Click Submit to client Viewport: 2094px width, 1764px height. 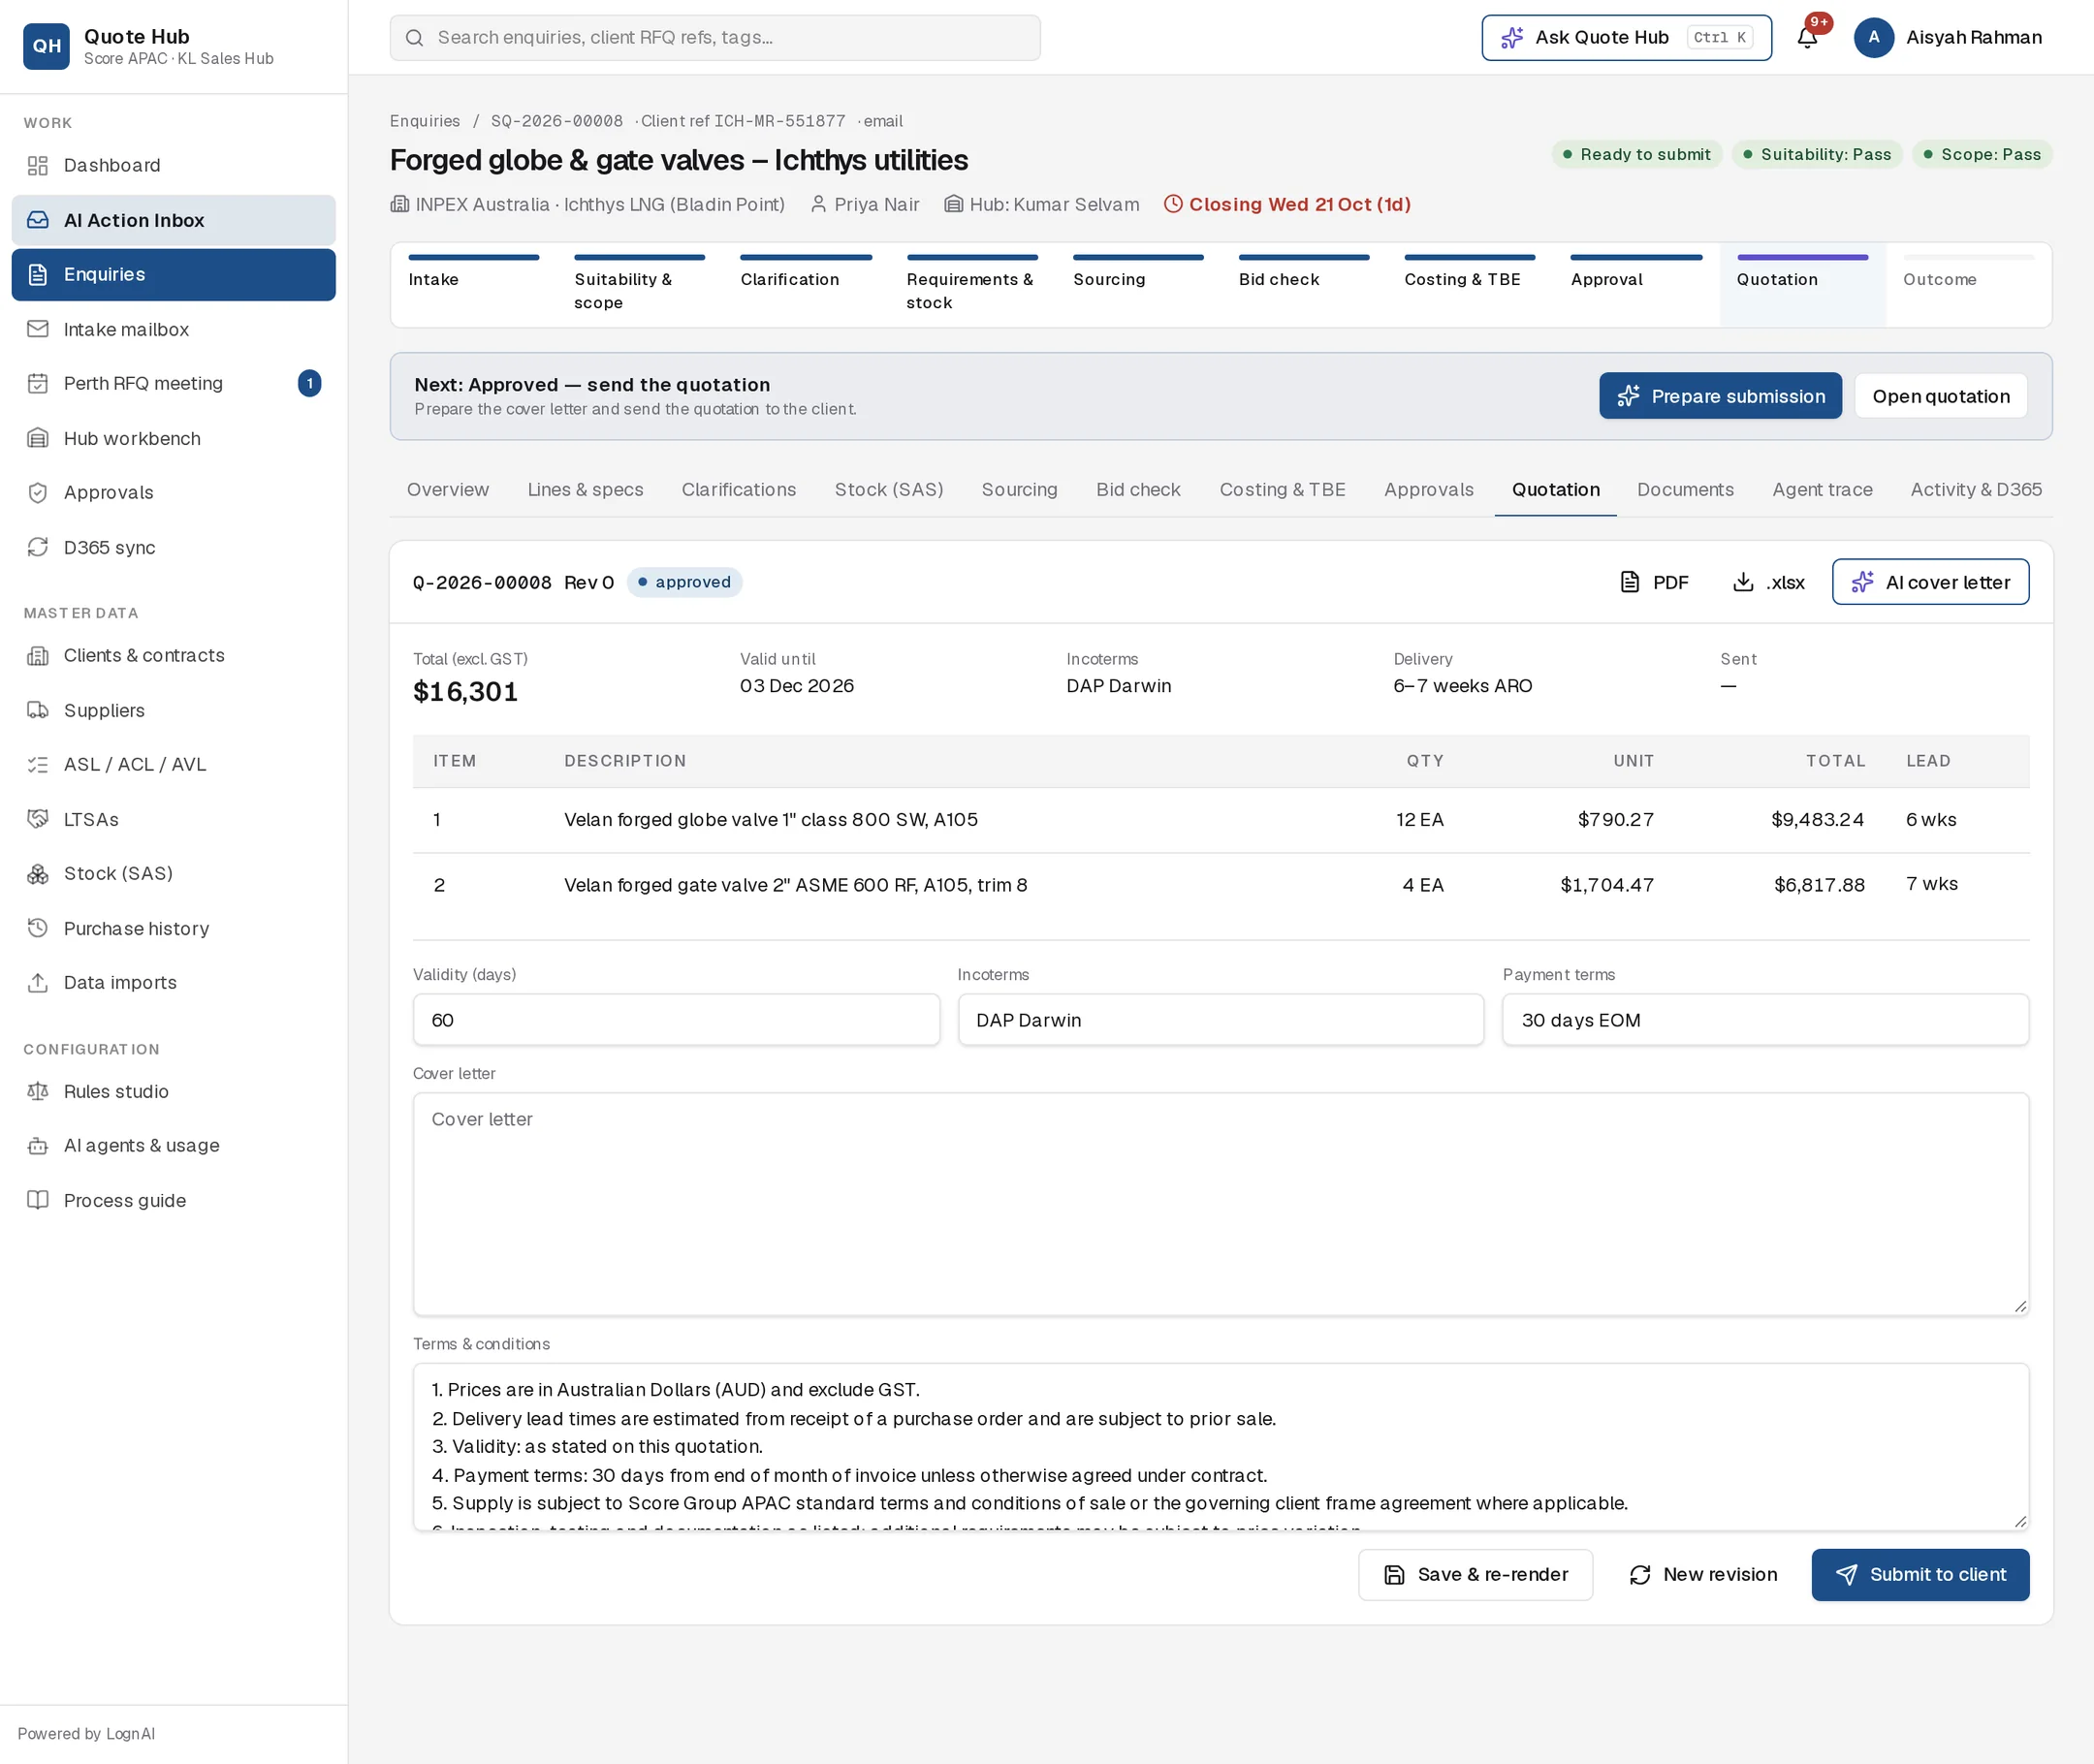1920,1574
